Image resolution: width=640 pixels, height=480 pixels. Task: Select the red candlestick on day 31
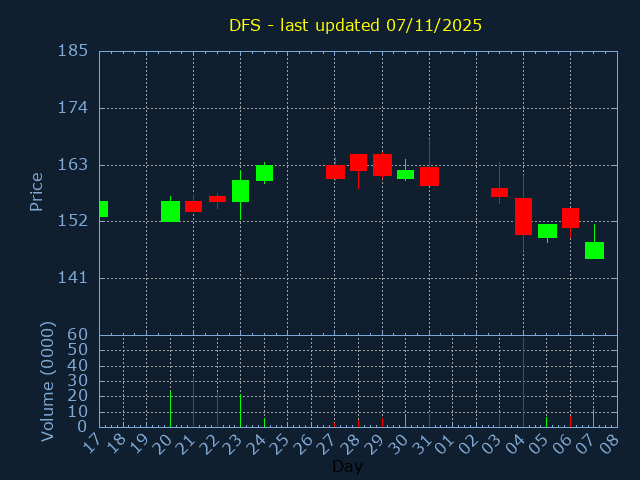tap(429, 176)
